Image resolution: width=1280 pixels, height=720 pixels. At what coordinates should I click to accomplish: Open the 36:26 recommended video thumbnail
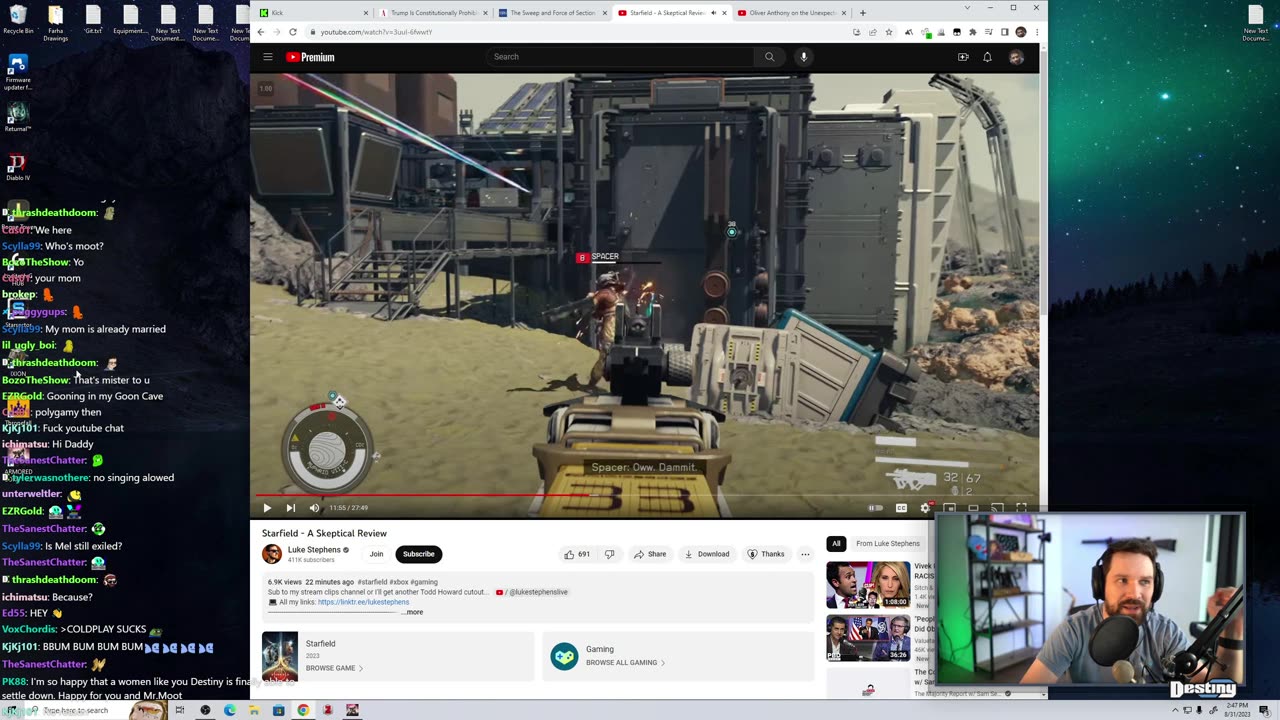[x=867, y=637]
